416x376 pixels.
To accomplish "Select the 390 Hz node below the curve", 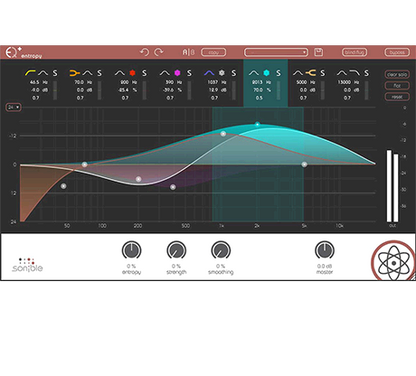I will pos(173,187).
